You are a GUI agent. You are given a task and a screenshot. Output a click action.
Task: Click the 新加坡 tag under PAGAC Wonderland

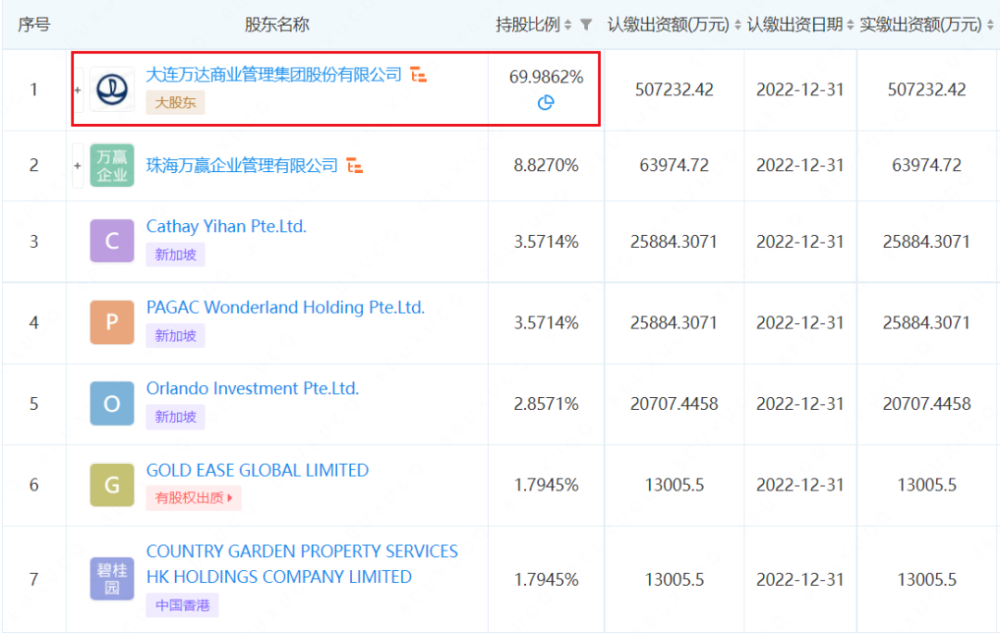[x=175, y=335]
